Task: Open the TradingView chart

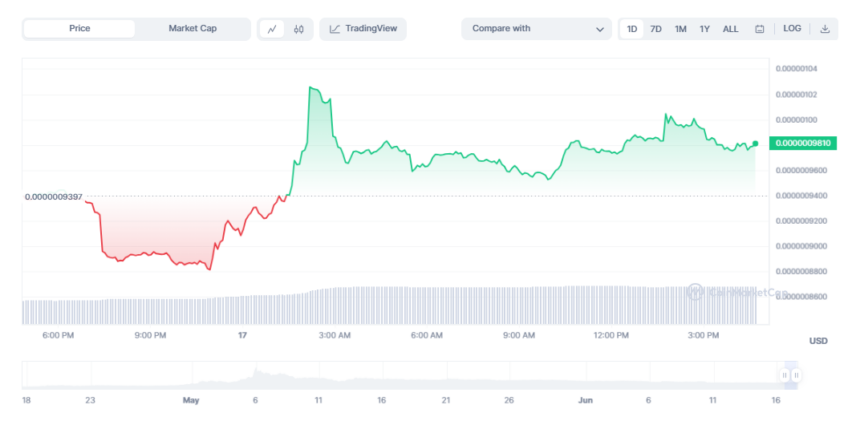Action: 363,29
